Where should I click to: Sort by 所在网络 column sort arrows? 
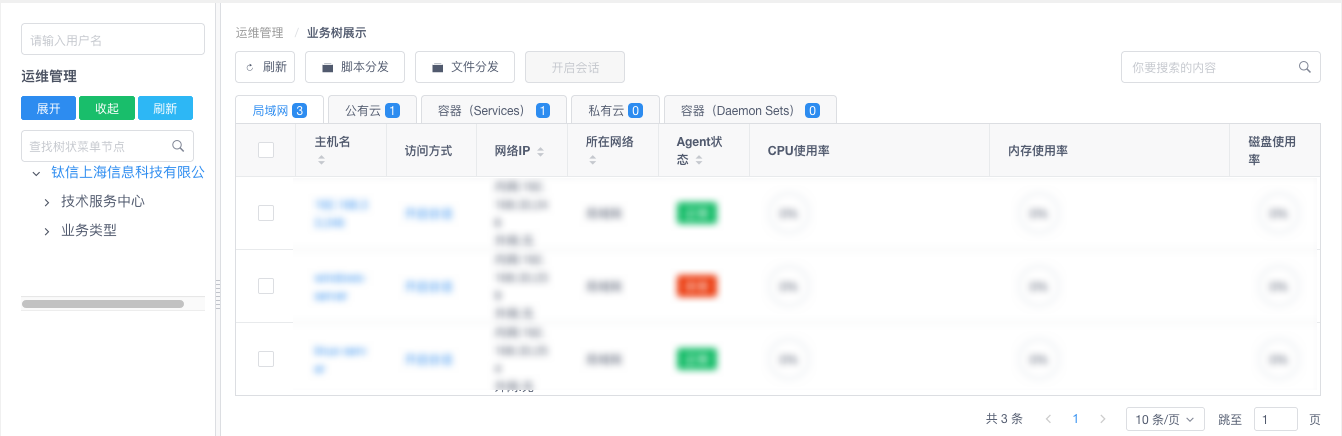(590, 160)
